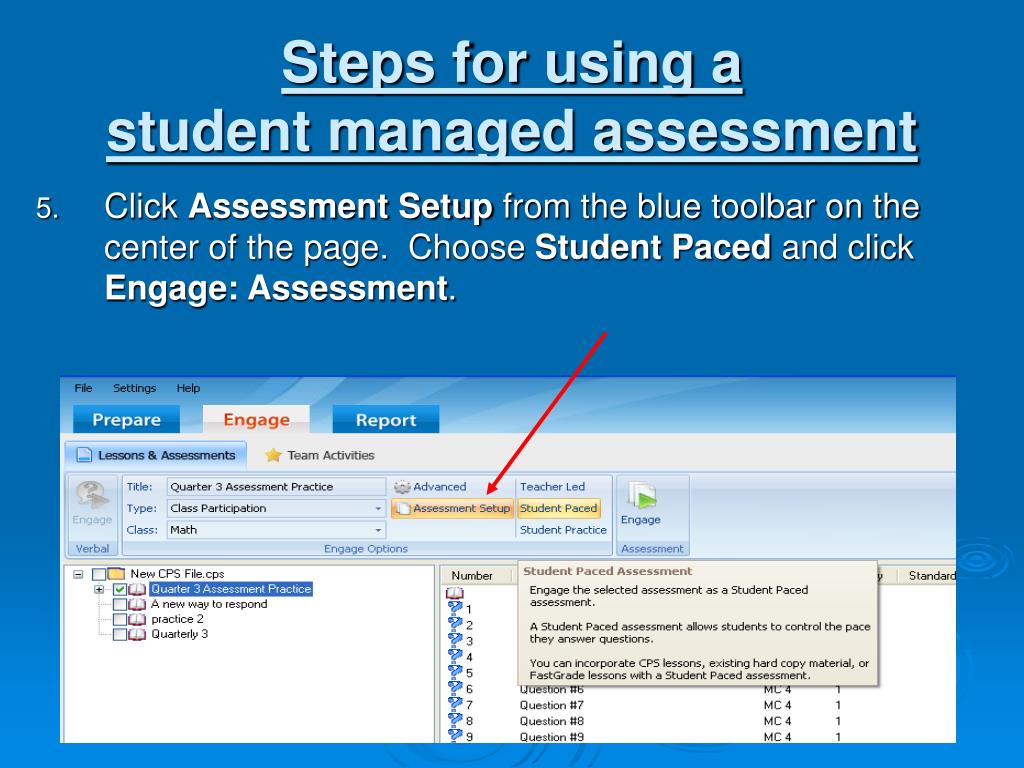Click the question icon for row 5
Viewport: 1024px width, 768px height.
[x=455, y=672]
